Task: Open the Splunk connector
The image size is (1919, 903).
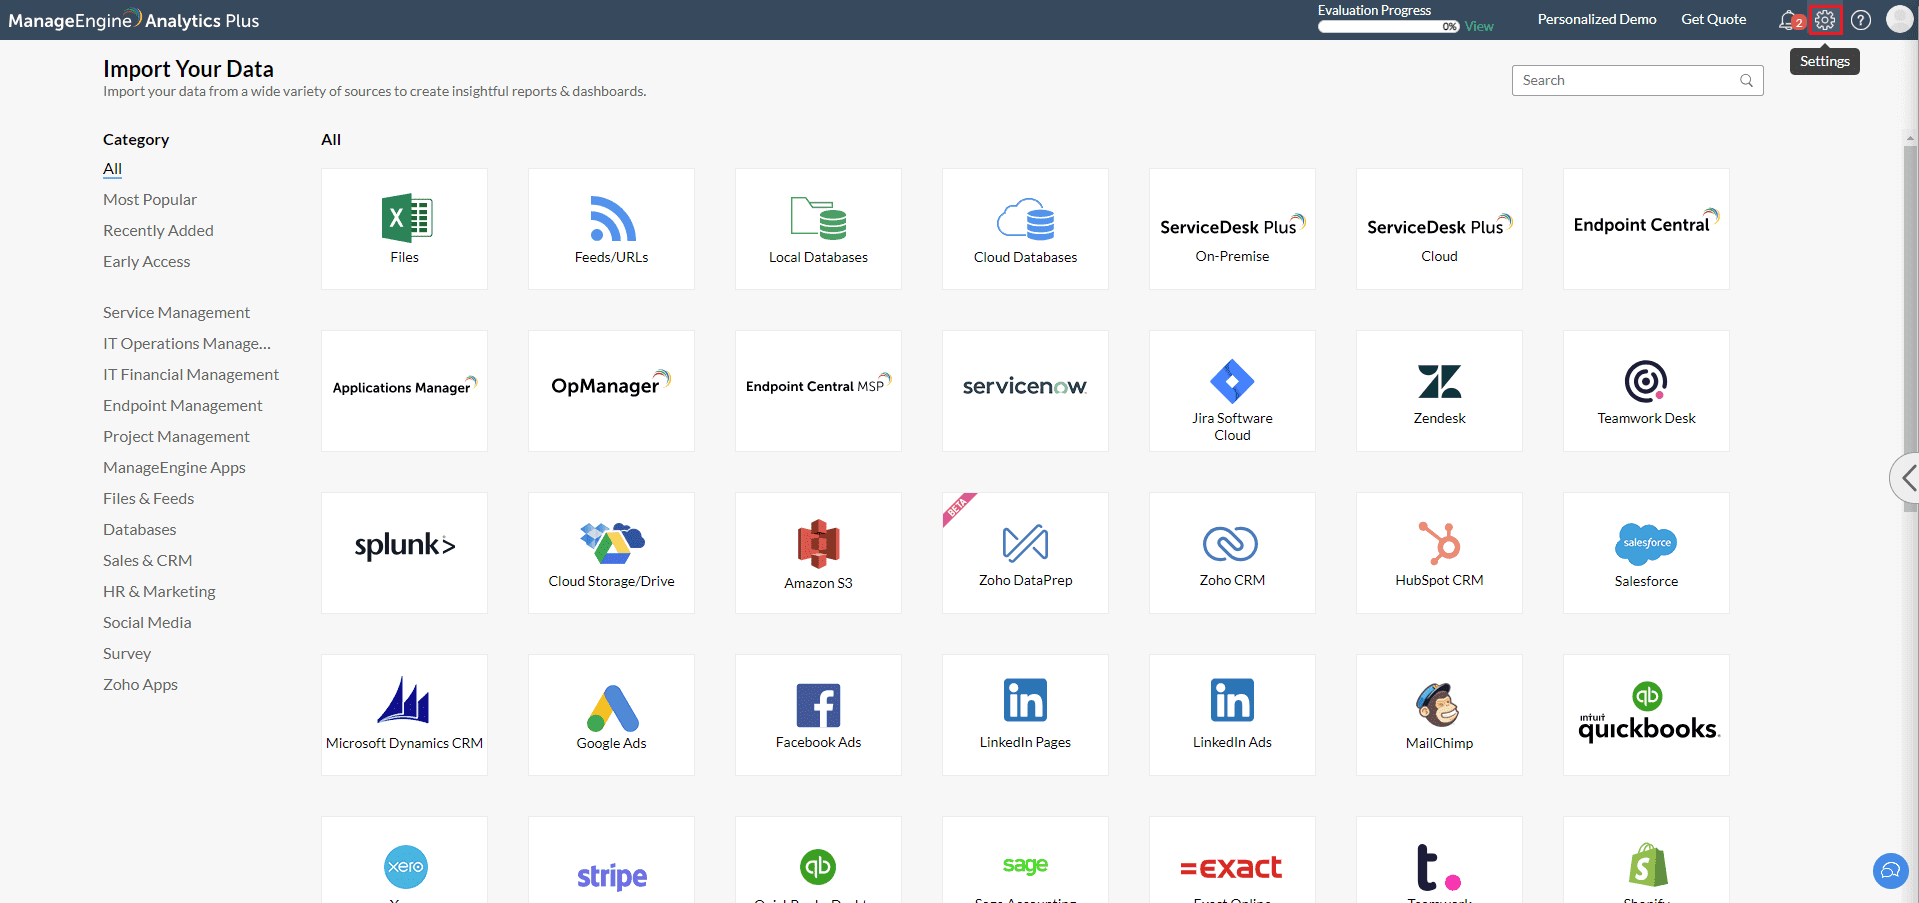Action: (404, 553)
